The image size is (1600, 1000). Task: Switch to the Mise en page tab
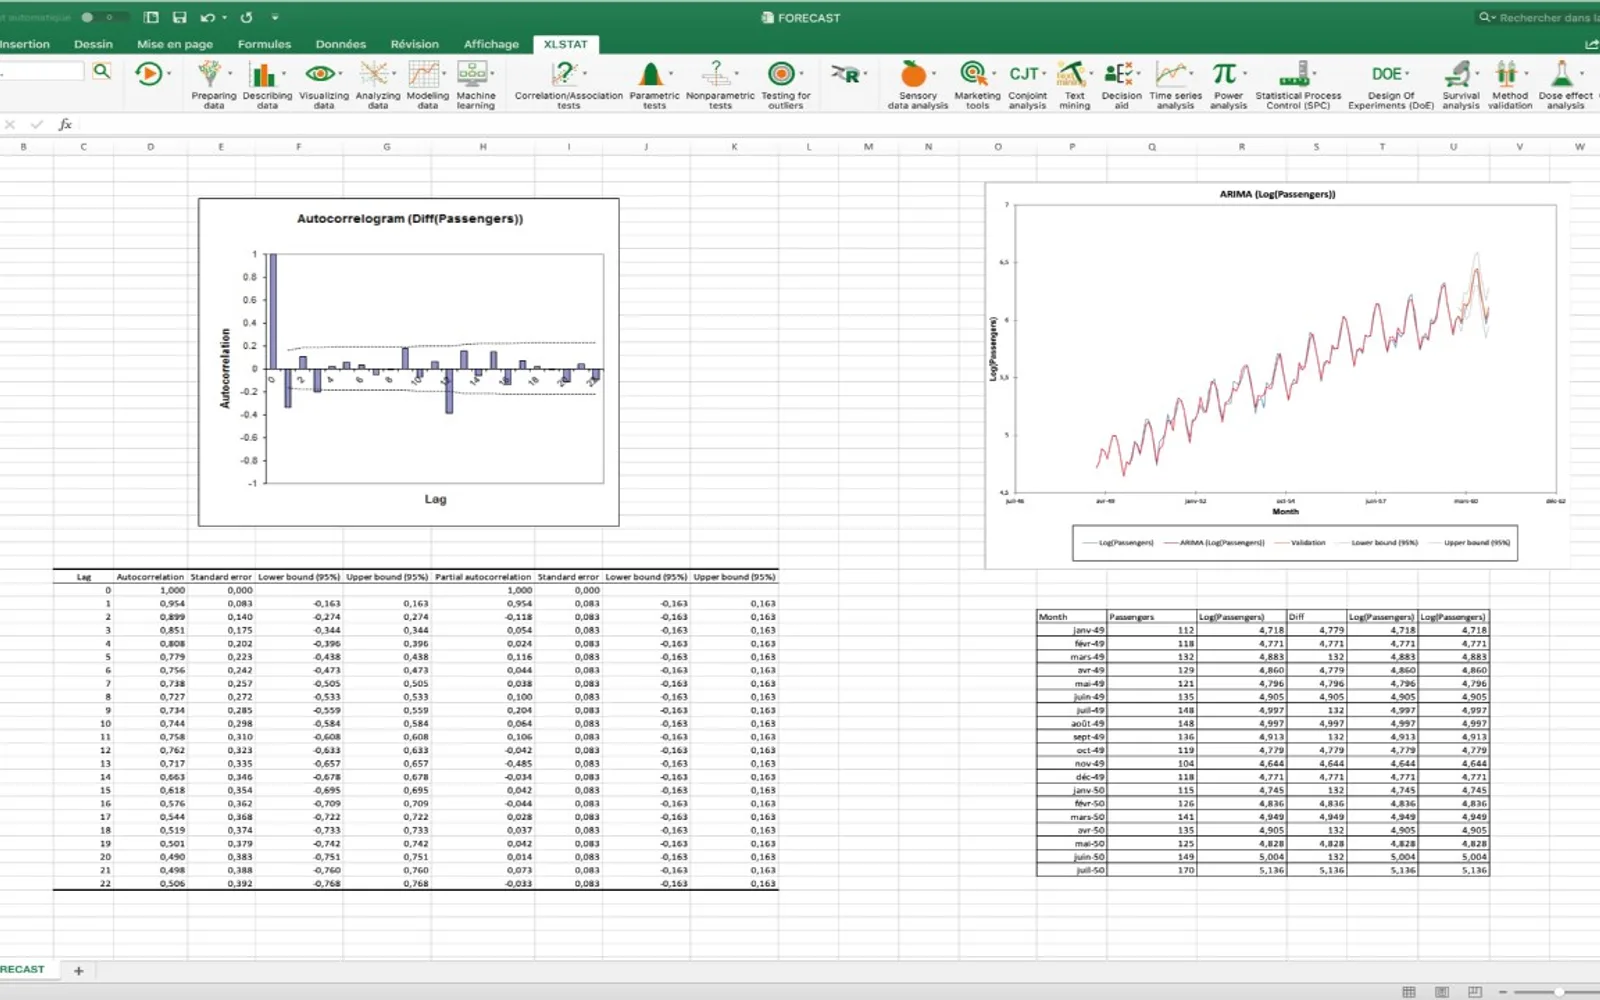pyautogui.click(x=175, y=44)
